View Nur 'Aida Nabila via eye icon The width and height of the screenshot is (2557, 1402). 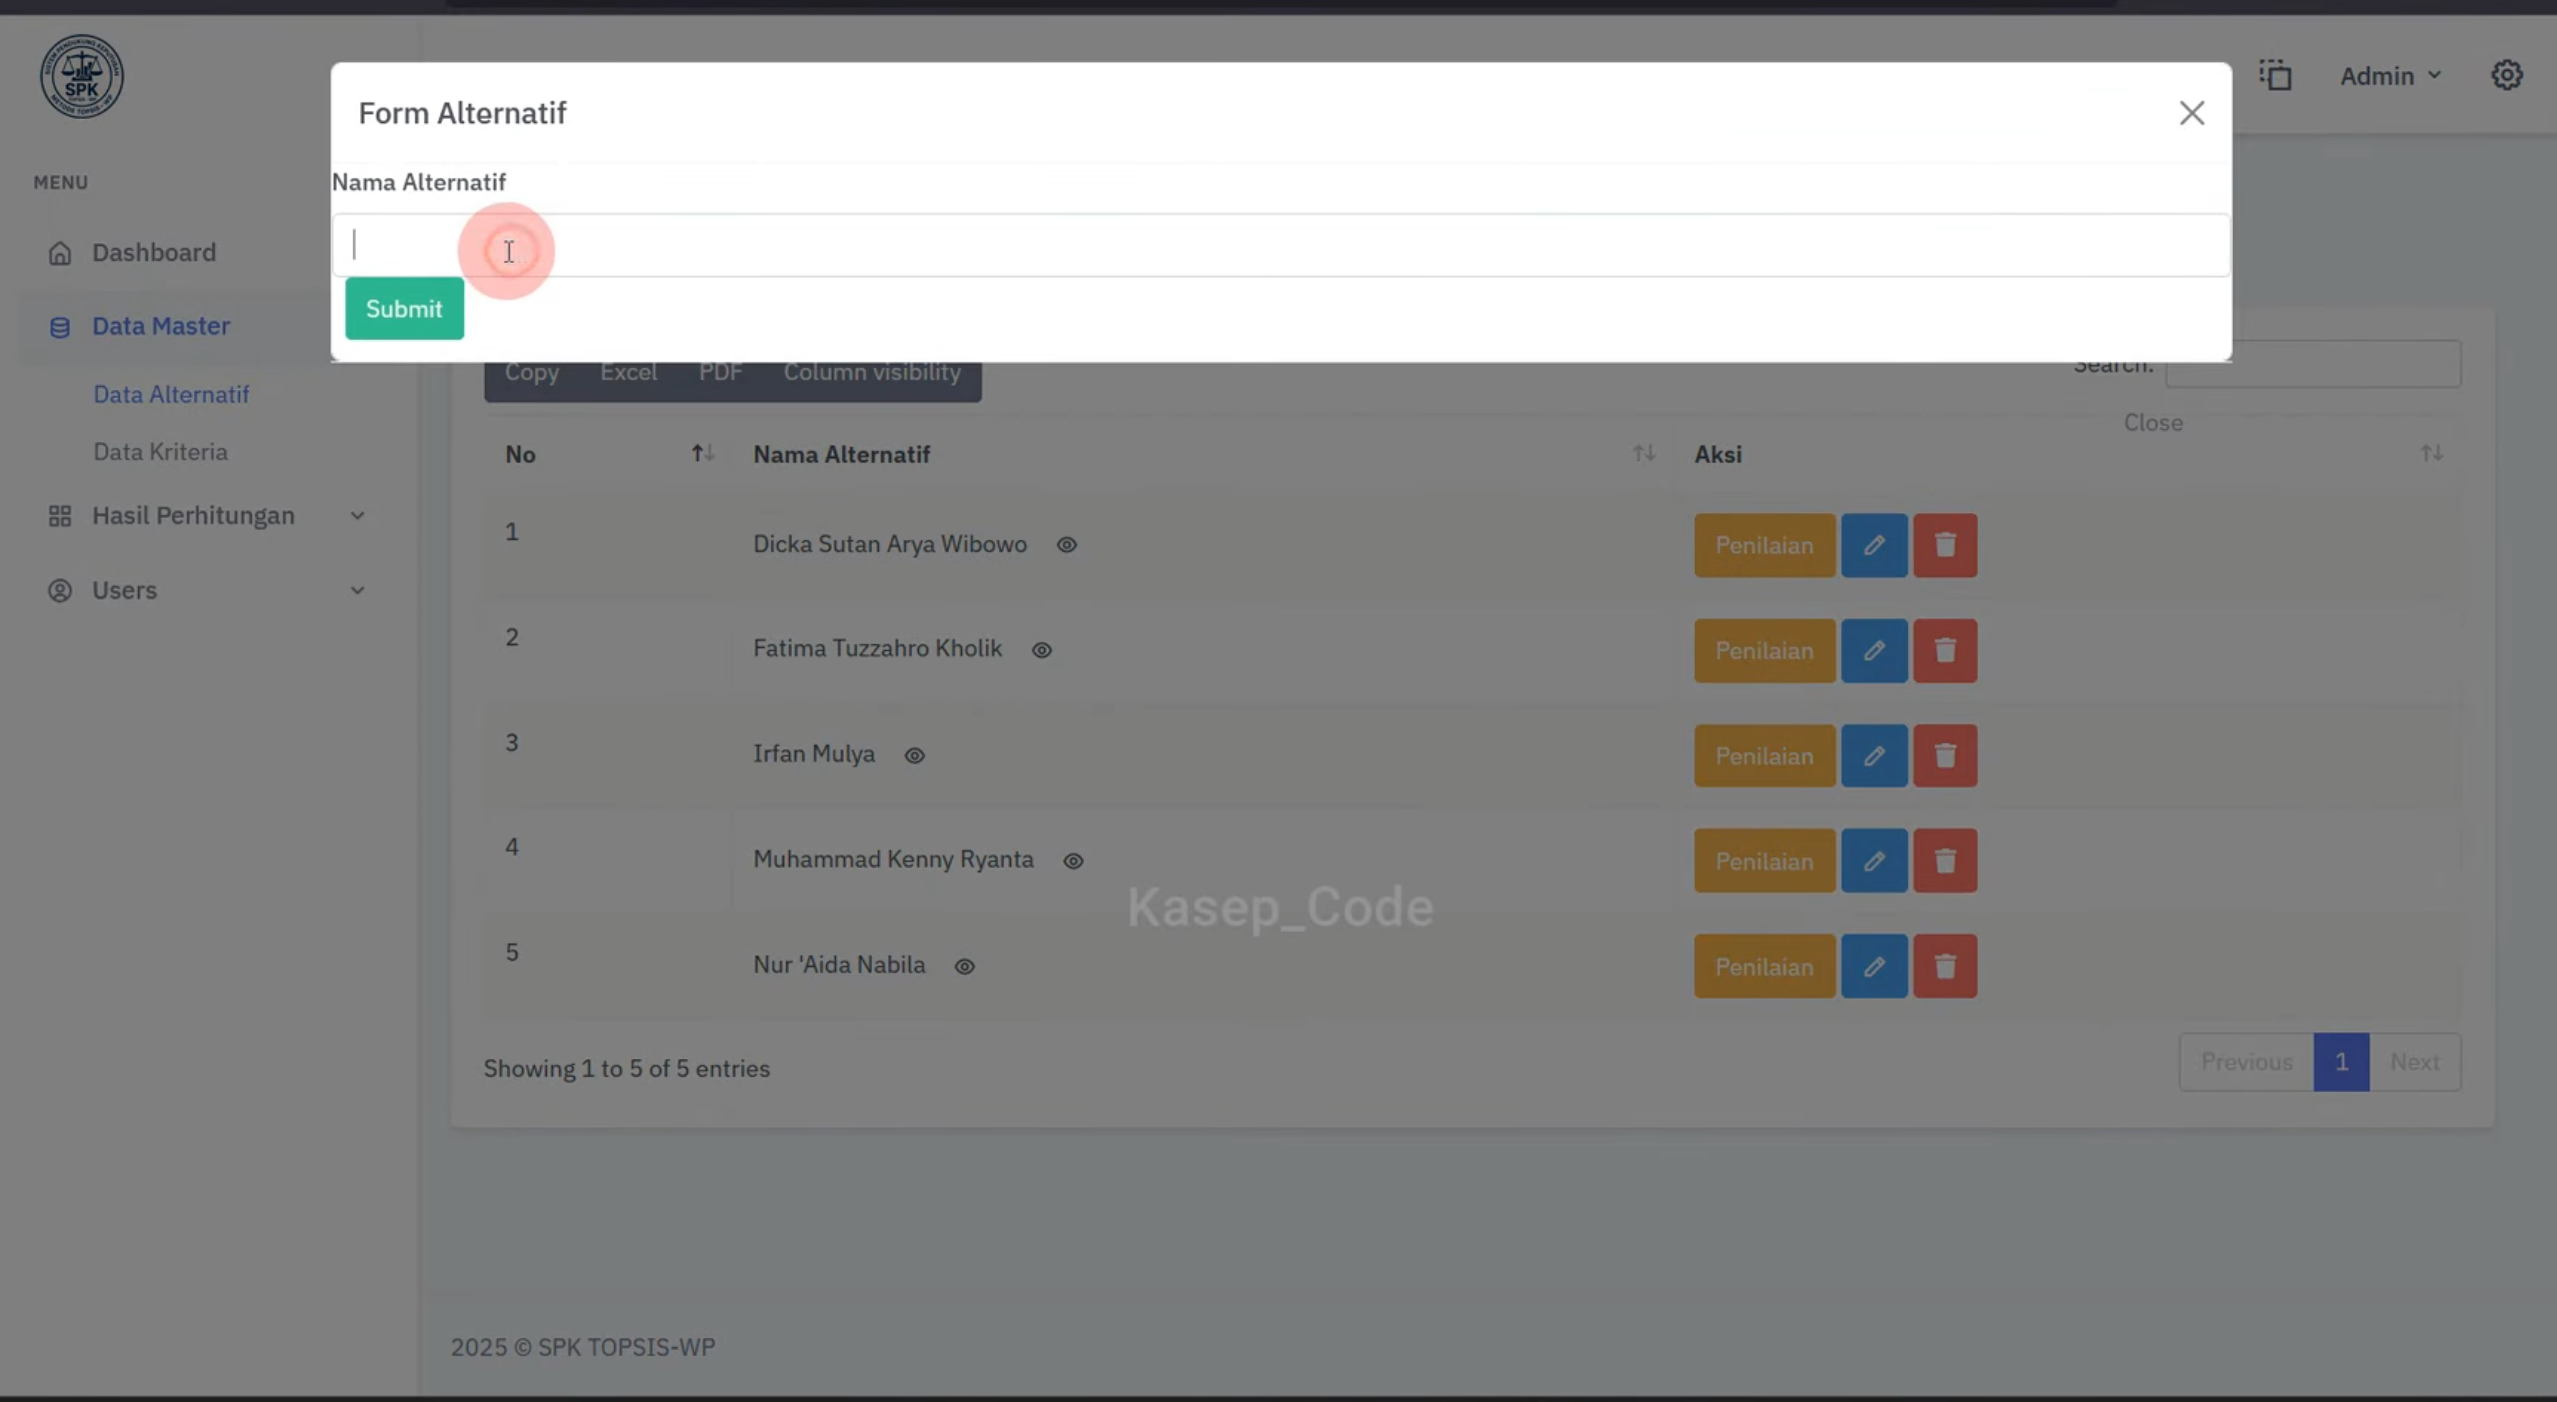(x=964, y=967)
